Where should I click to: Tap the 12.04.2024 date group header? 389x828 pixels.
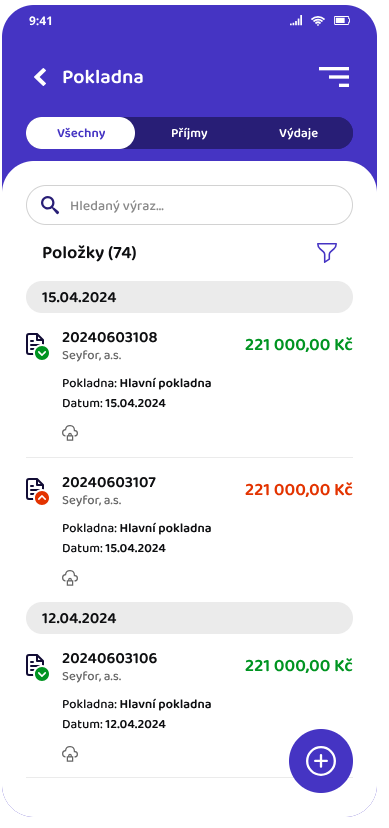(189, 618)
